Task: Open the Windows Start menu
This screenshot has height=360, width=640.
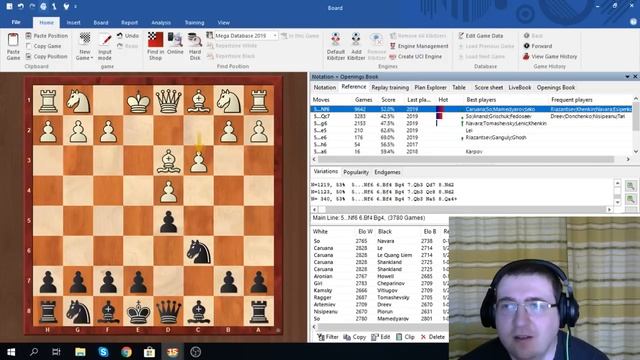Action: pyautogui.click(x=11, y=351)
